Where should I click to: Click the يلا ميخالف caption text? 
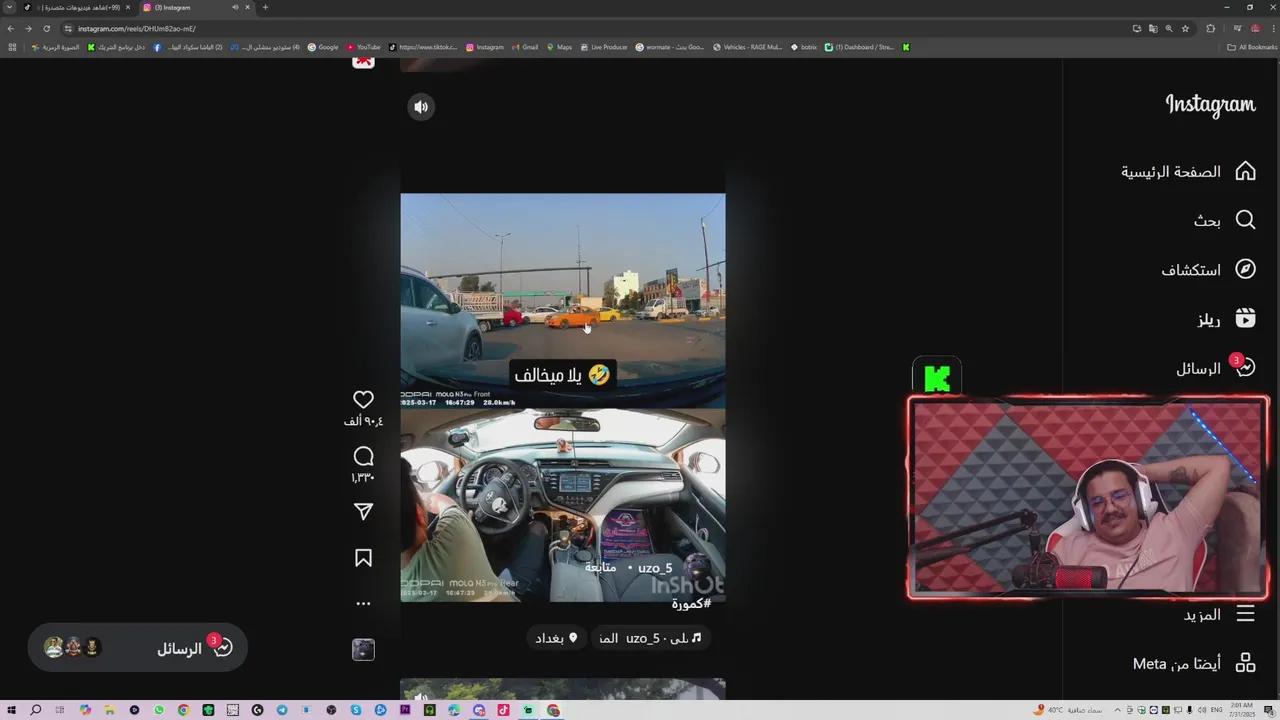tap(561, 375)
